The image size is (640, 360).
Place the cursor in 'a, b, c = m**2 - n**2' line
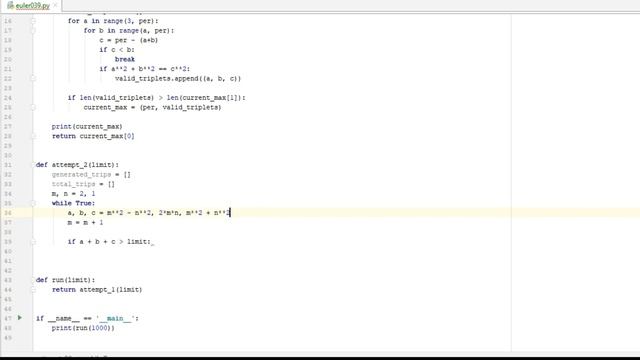[x=149, y=213]
